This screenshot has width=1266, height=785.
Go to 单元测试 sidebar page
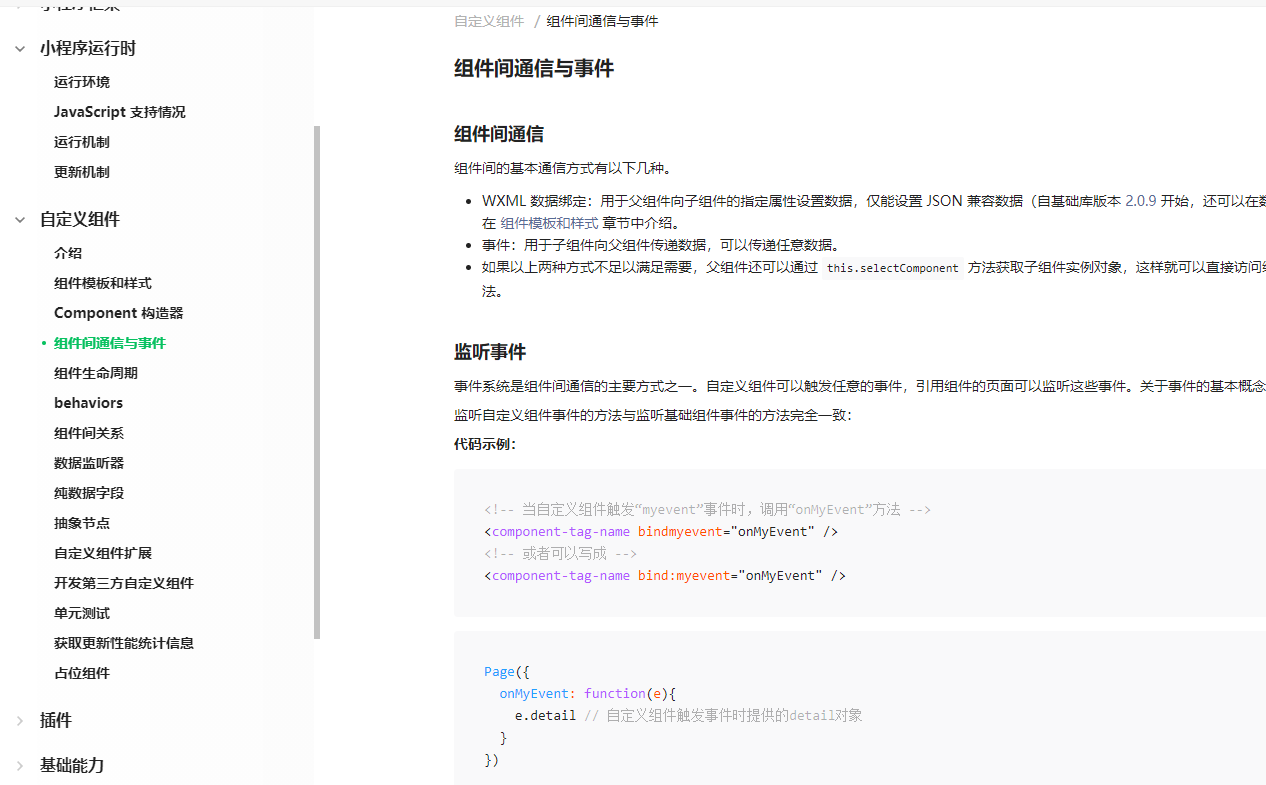[x=82, y=613]
